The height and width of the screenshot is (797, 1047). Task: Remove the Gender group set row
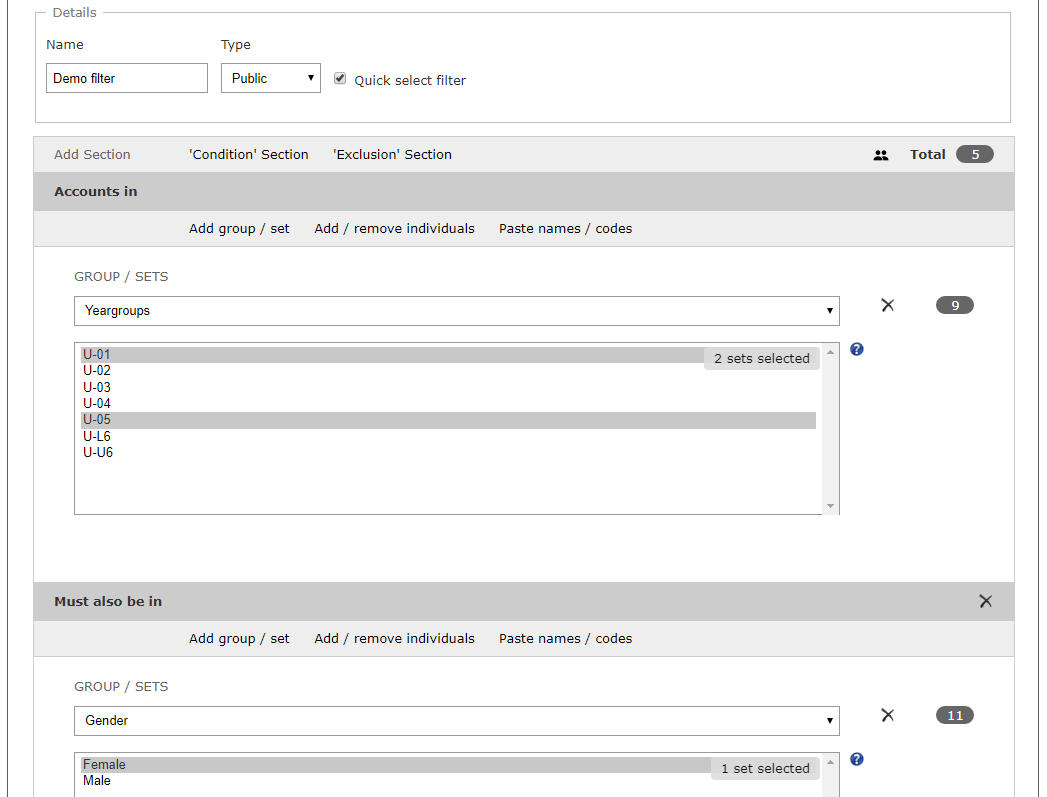(887, 715)
